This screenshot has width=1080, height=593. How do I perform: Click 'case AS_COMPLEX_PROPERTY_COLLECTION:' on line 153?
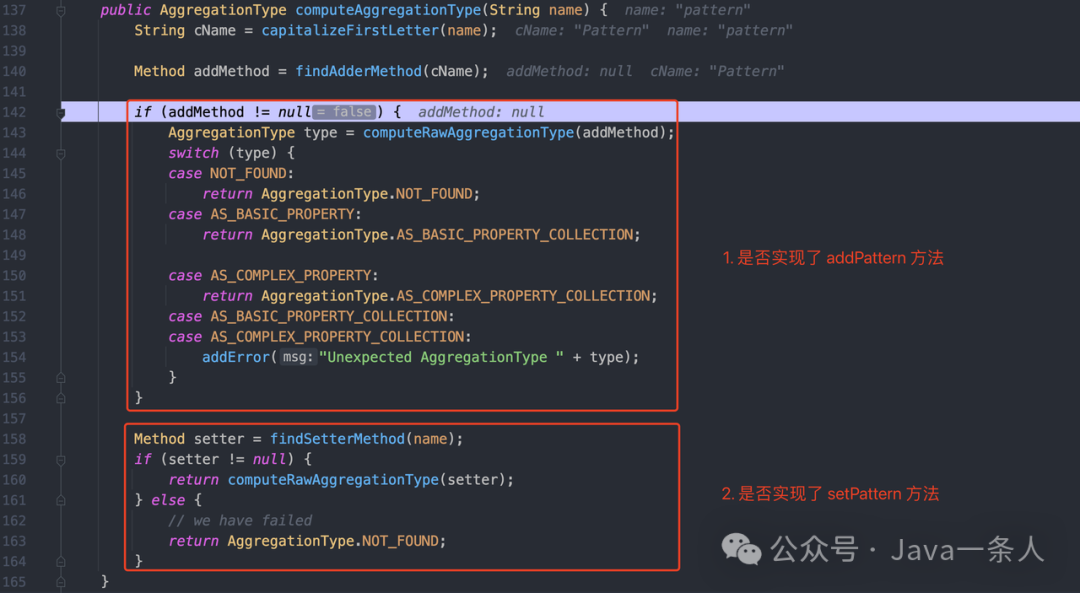click(320, 337)
